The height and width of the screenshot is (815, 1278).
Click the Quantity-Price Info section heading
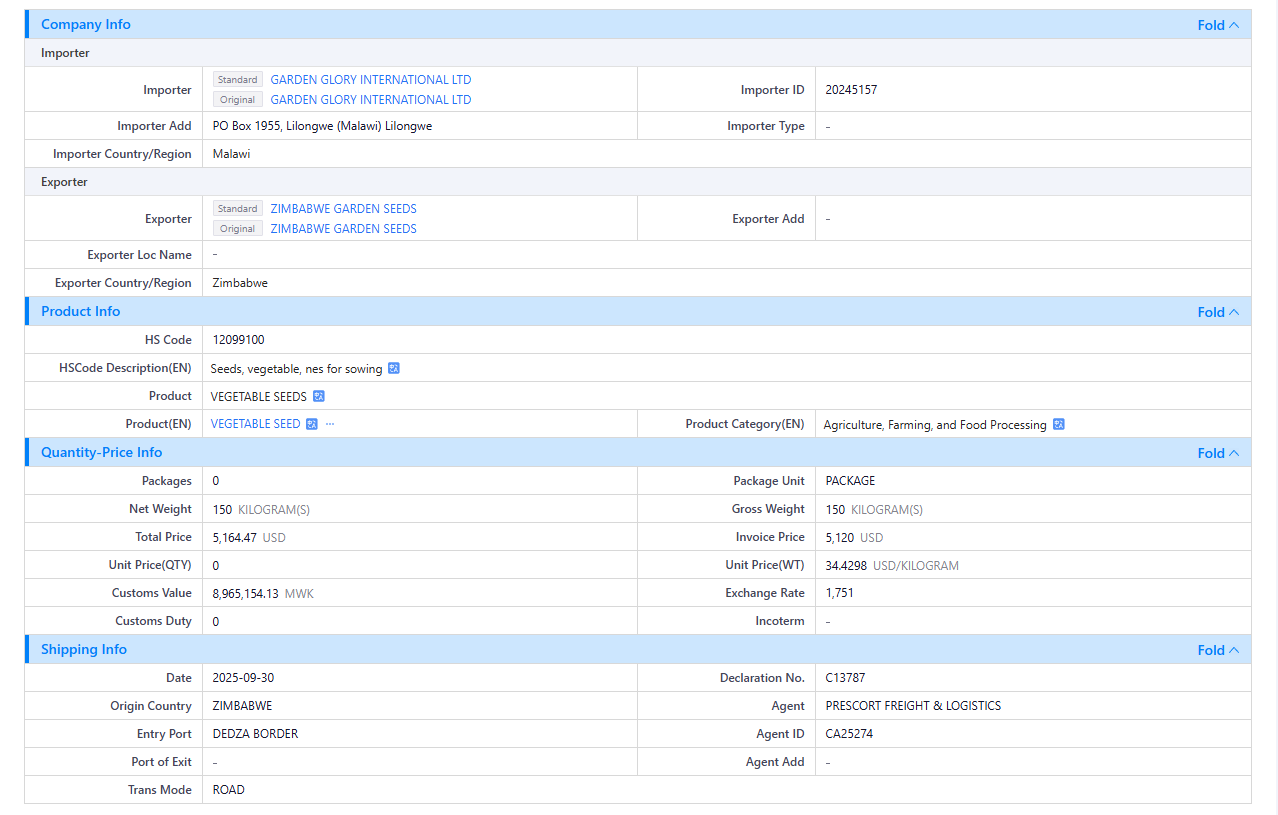[102, 452]
